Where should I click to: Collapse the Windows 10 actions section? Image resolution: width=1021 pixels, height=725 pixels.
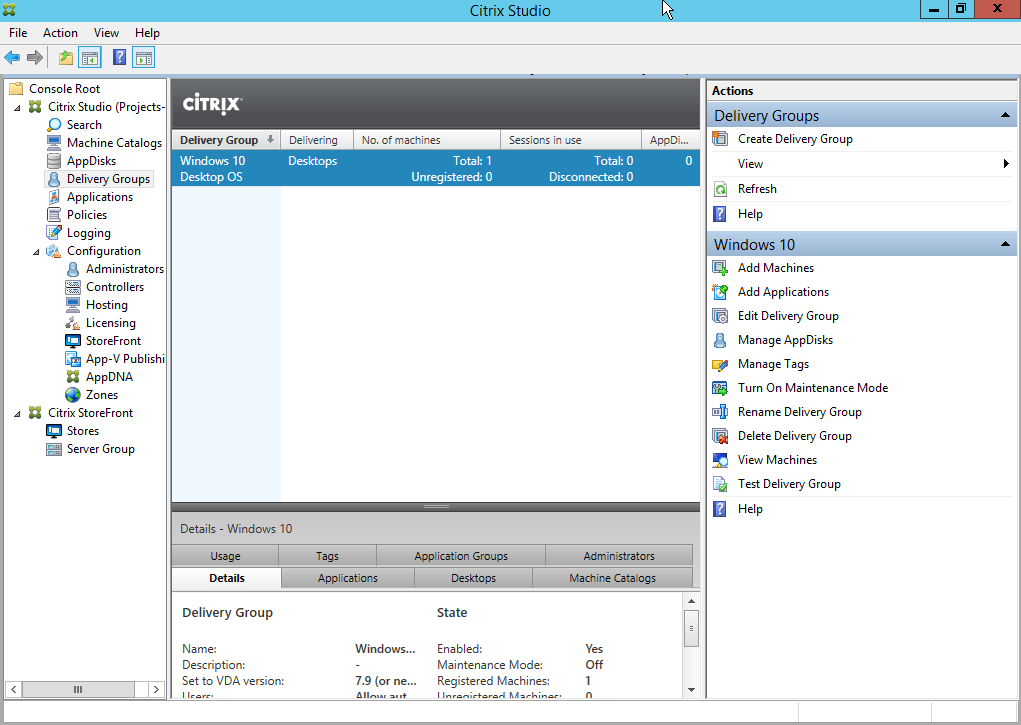point(1005,244)
